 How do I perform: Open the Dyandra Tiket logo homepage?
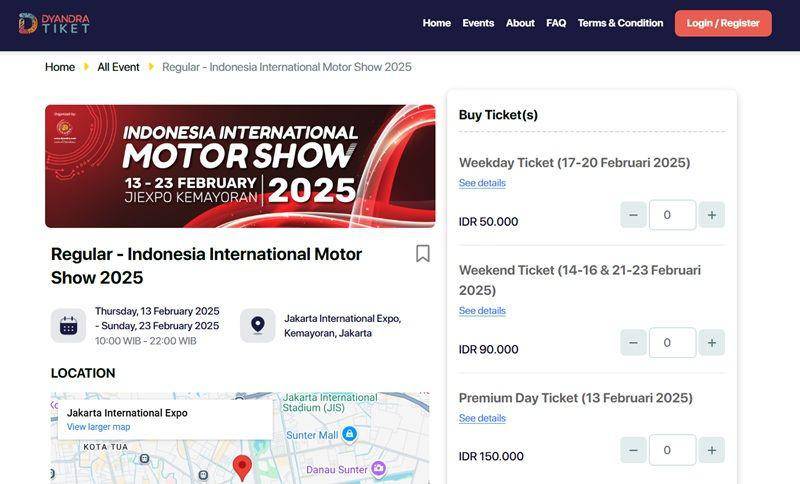click(x=54, y=23)
